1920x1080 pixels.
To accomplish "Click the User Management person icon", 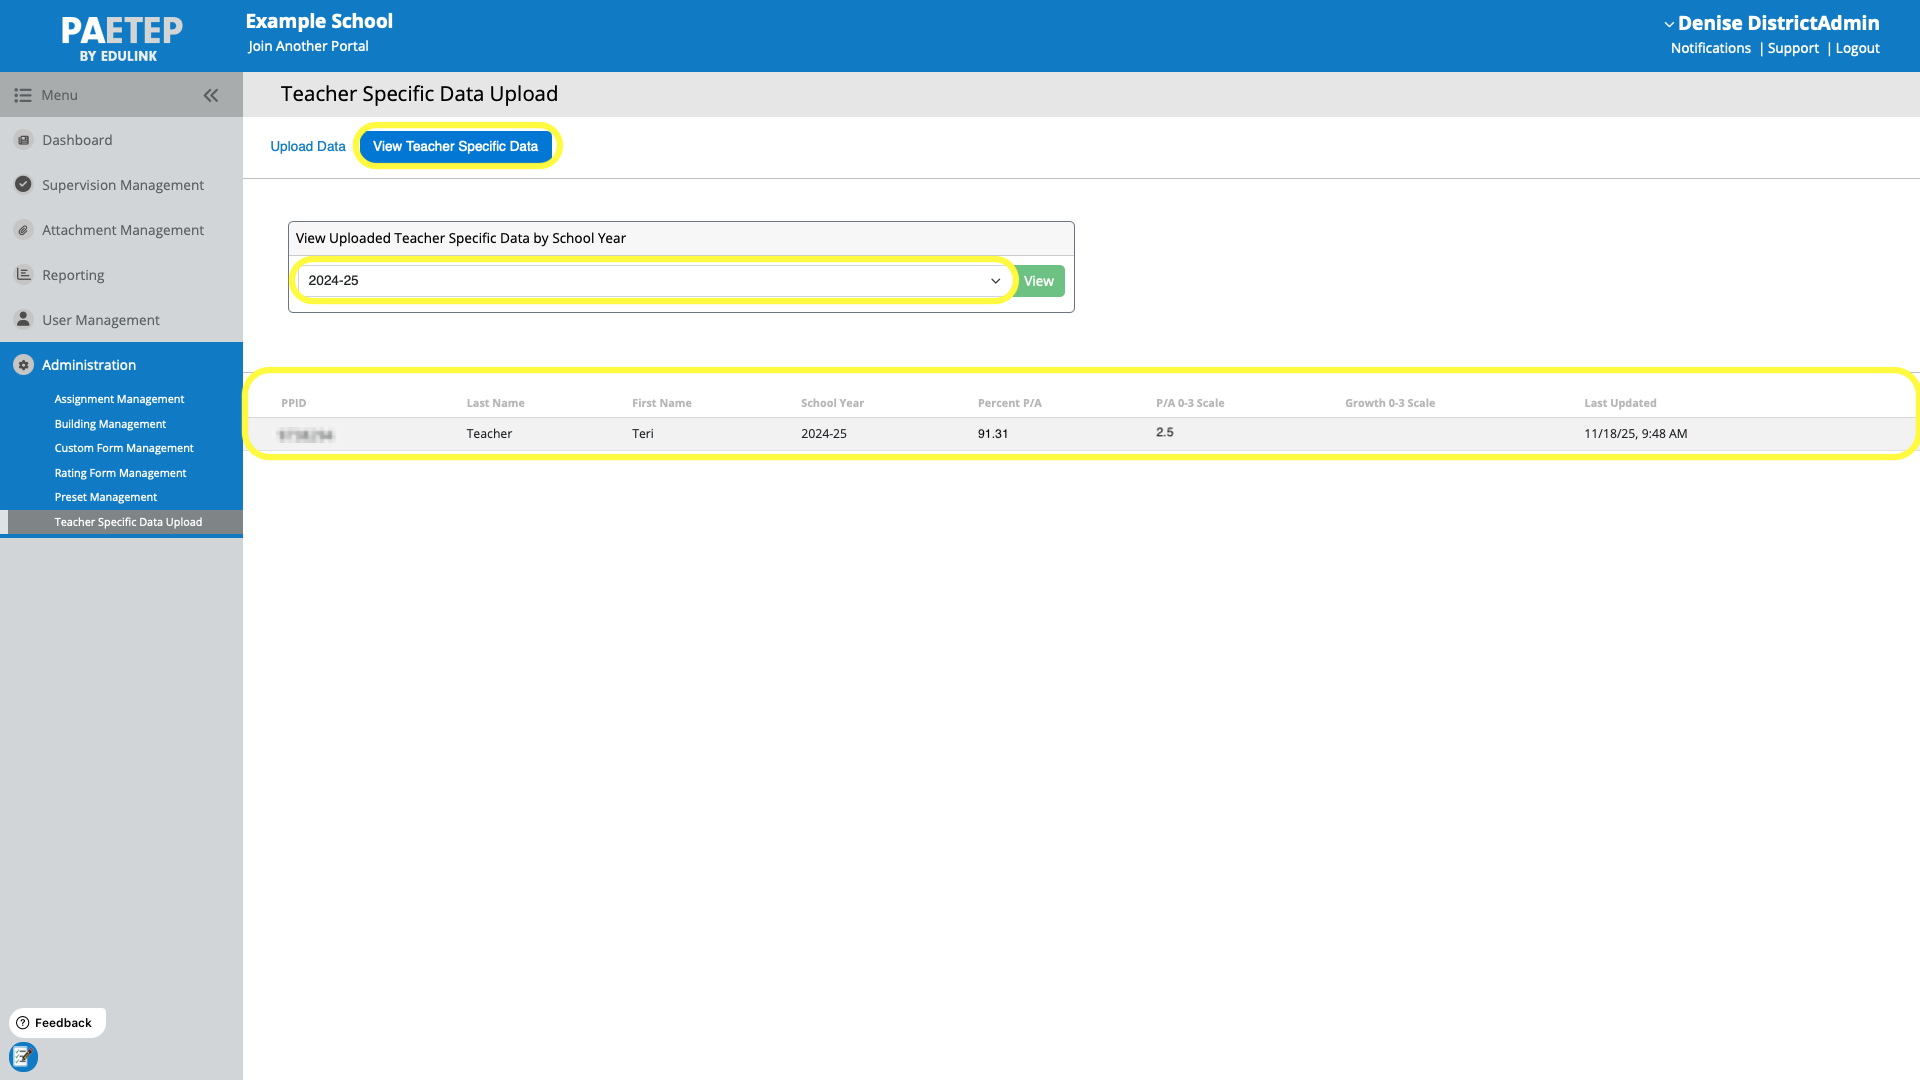I will click(x=23, y=319).
